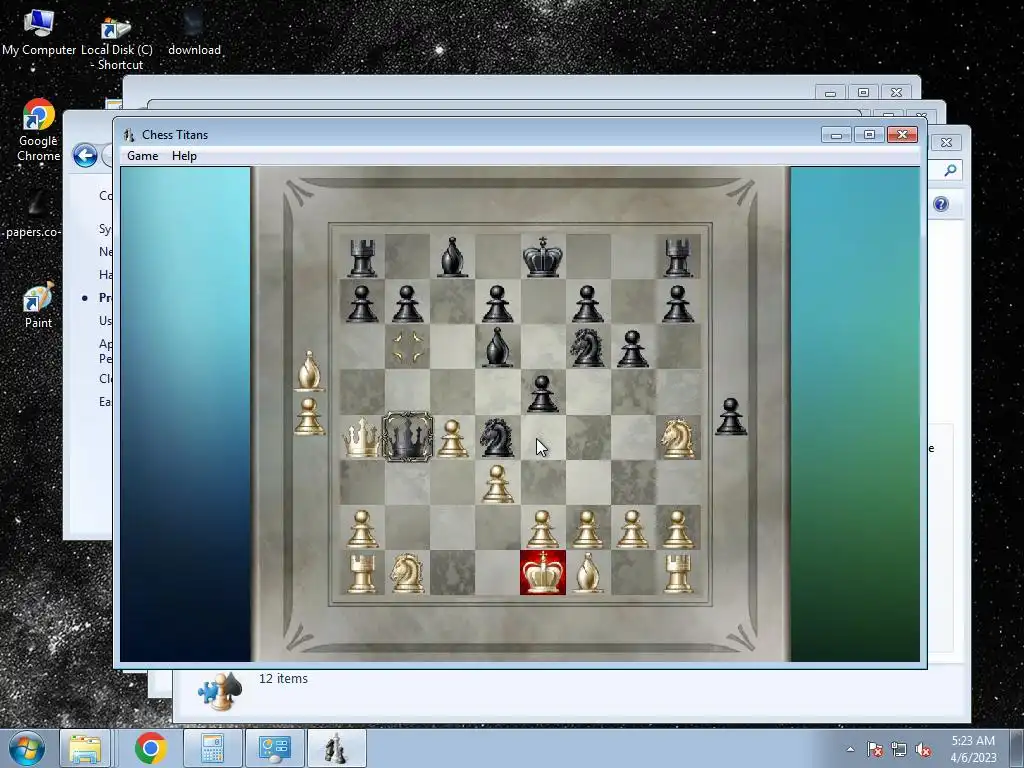Click the '12 items' status text
This screenshot has height=768, width=1024.
283,679
